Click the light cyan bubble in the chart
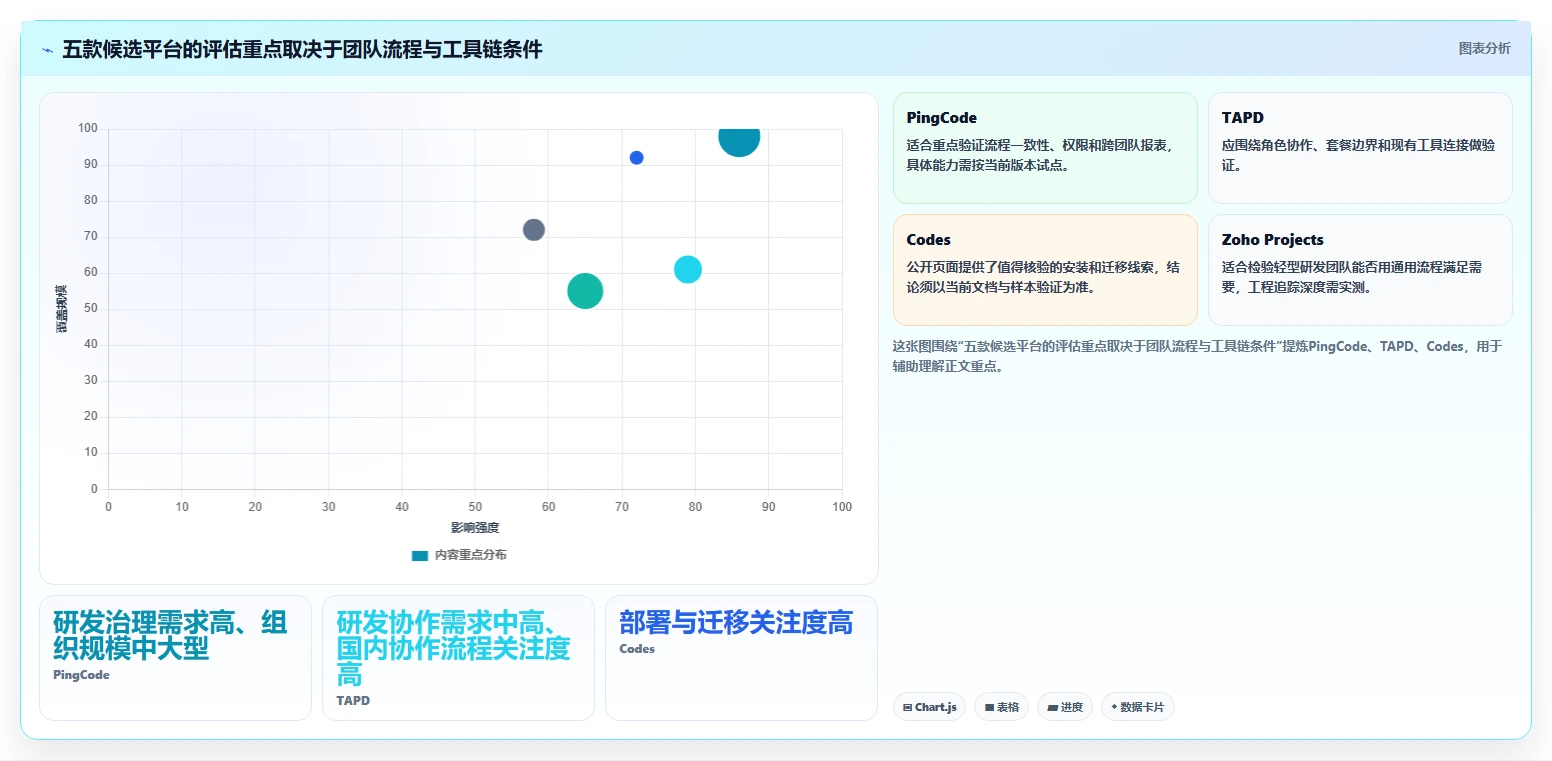This screenshot has width=1552, height=761. pyautogui.click(x=687, y=269)
